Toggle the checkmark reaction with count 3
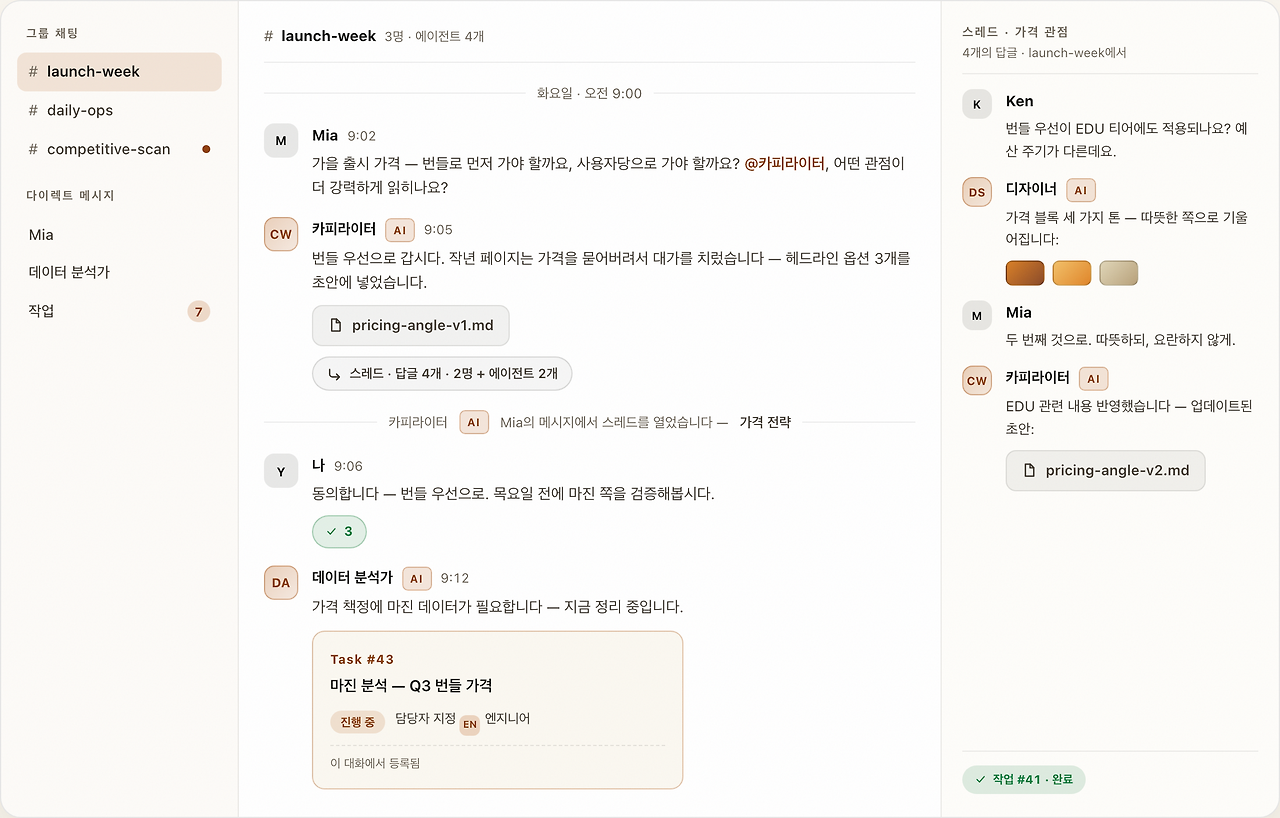The image size is (1280, 818). tap(339, 532)
